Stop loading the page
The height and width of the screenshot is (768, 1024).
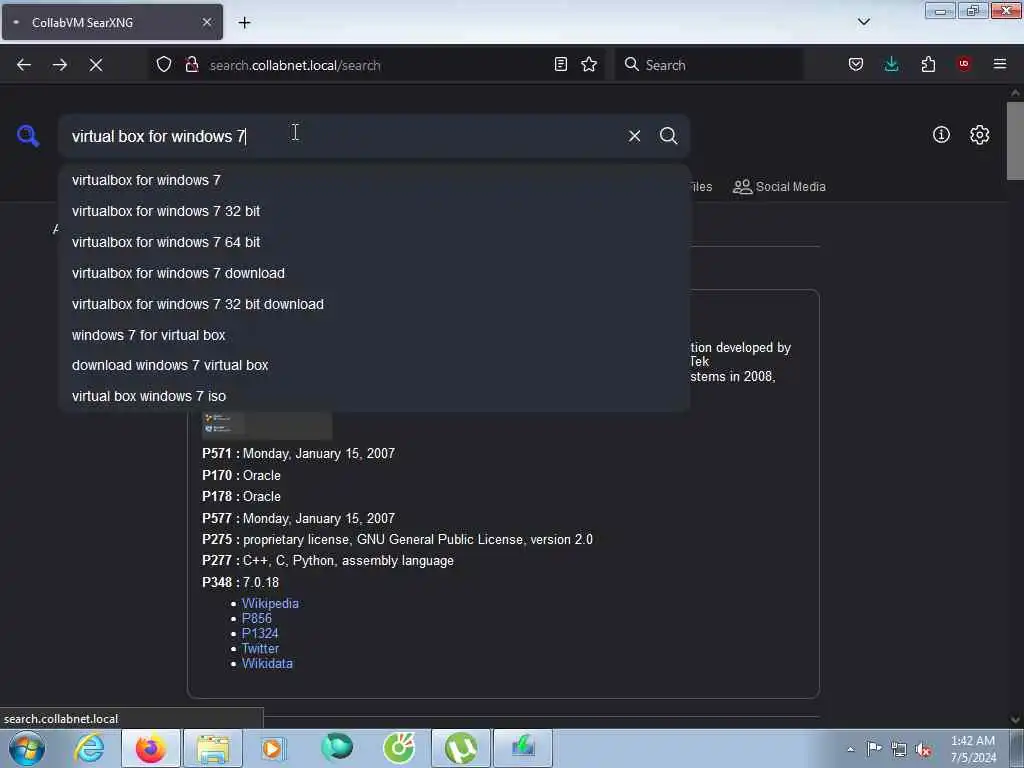click(x=95, y=65)
